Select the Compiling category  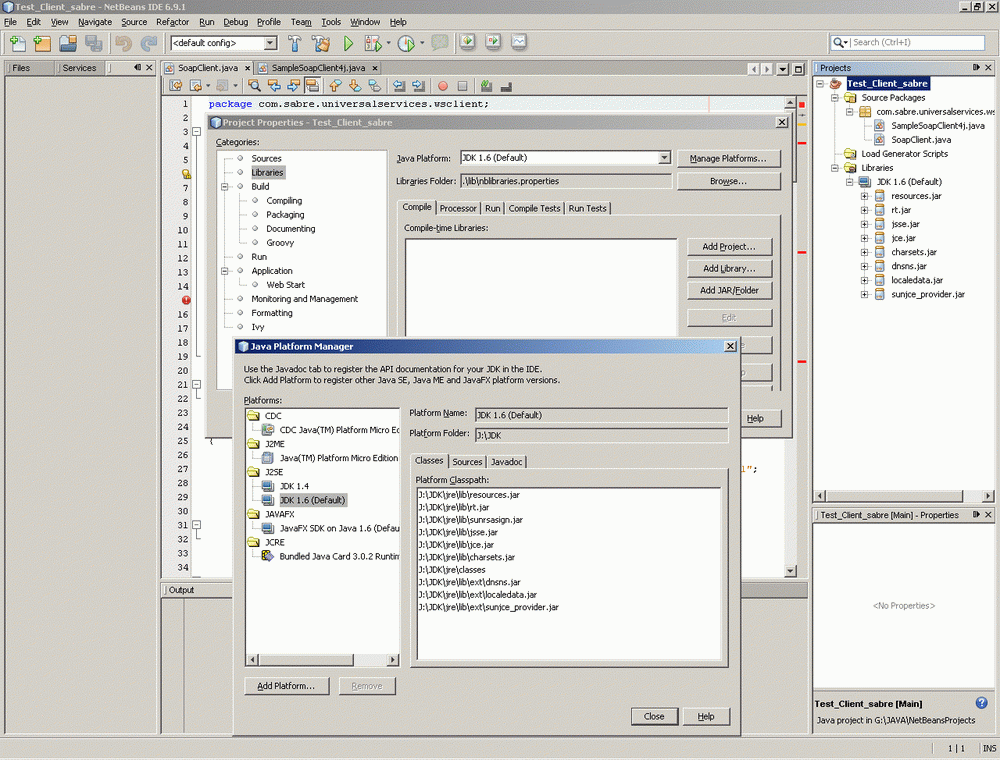click(x=284, y=201)
